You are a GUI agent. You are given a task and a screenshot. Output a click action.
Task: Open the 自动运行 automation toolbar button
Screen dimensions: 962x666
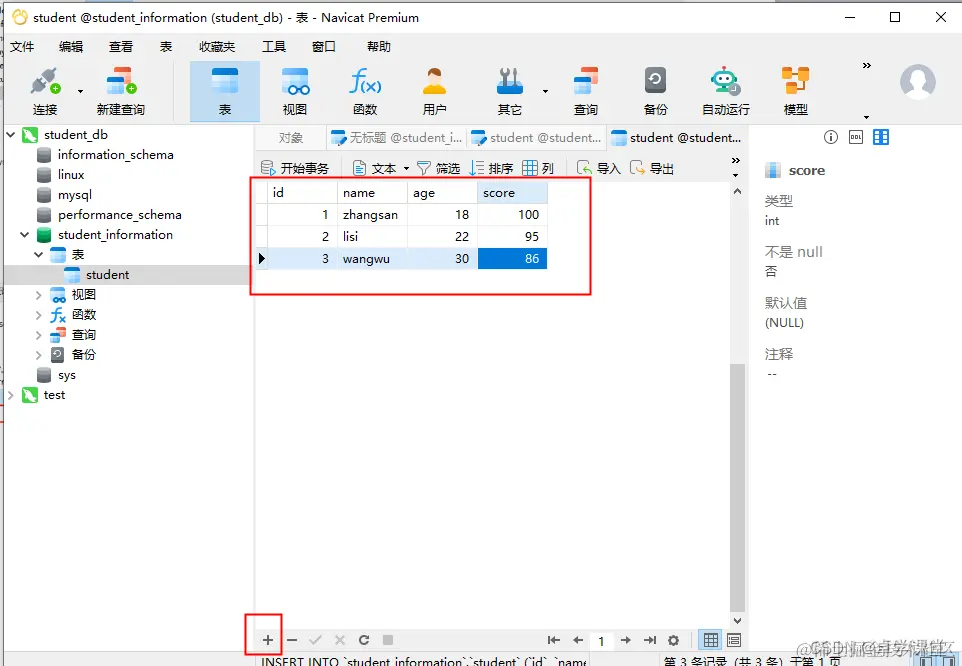coord(726,91)
